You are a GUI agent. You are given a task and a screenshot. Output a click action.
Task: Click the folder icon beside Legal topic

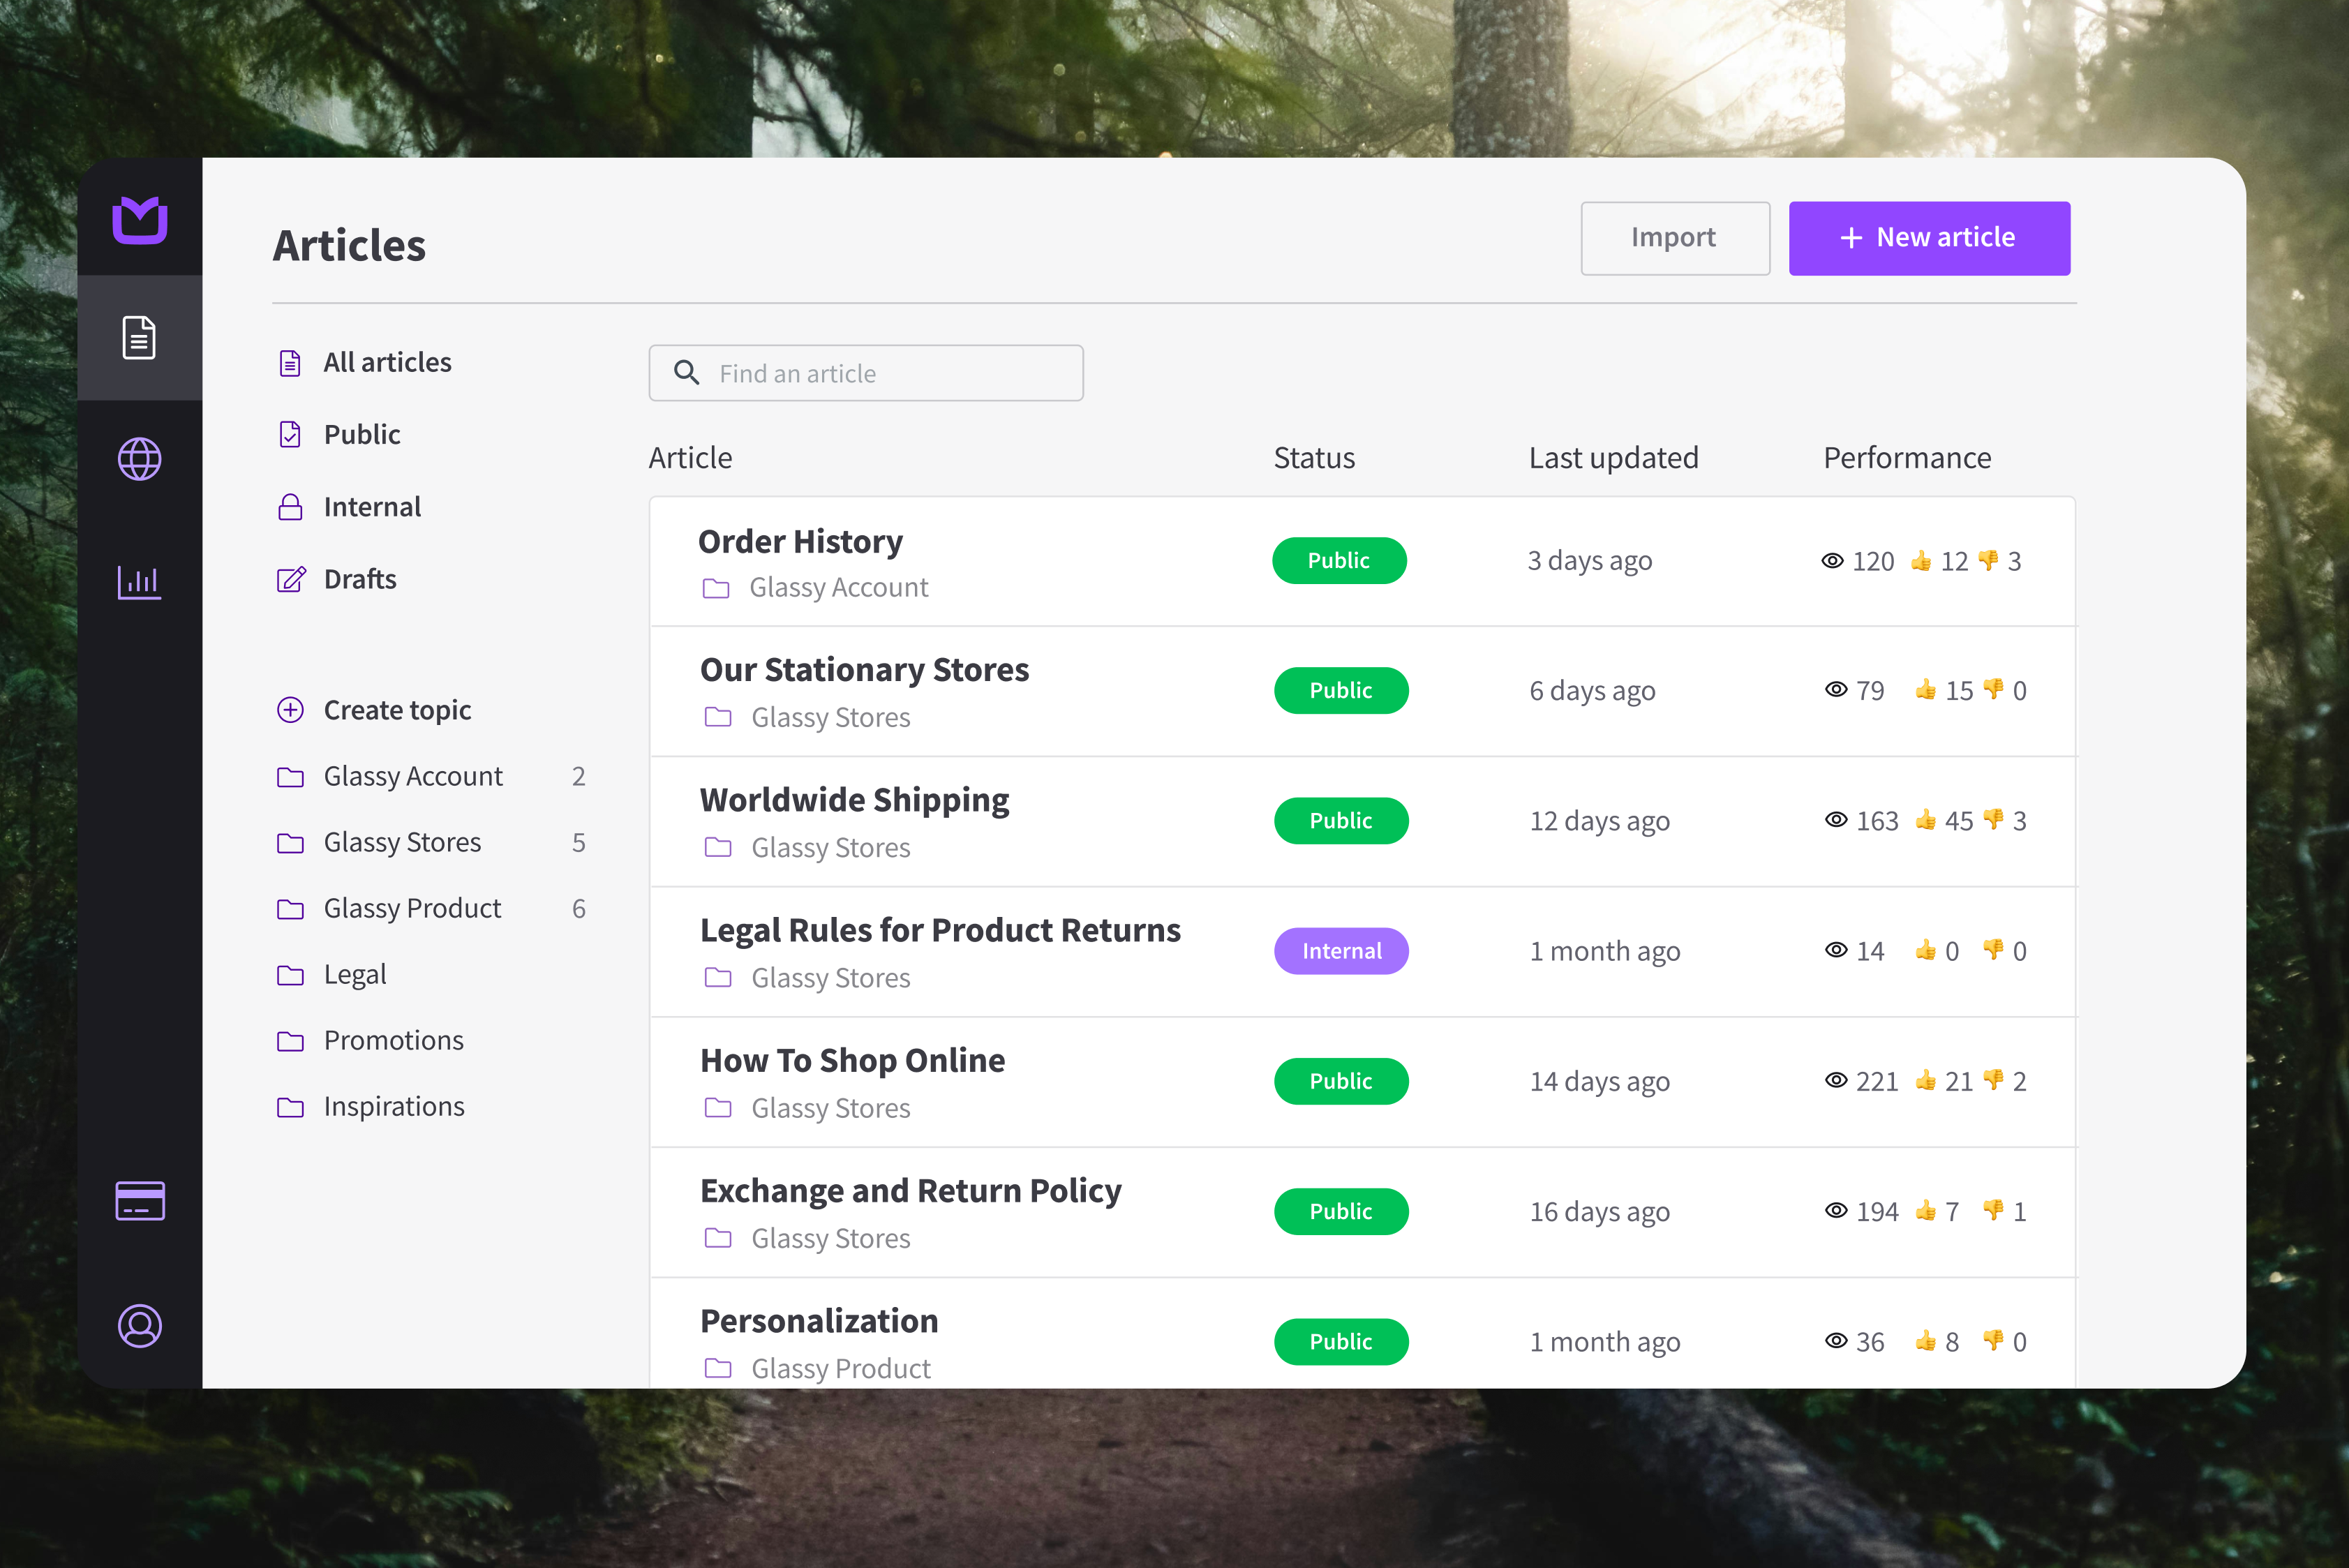[290, 975]
